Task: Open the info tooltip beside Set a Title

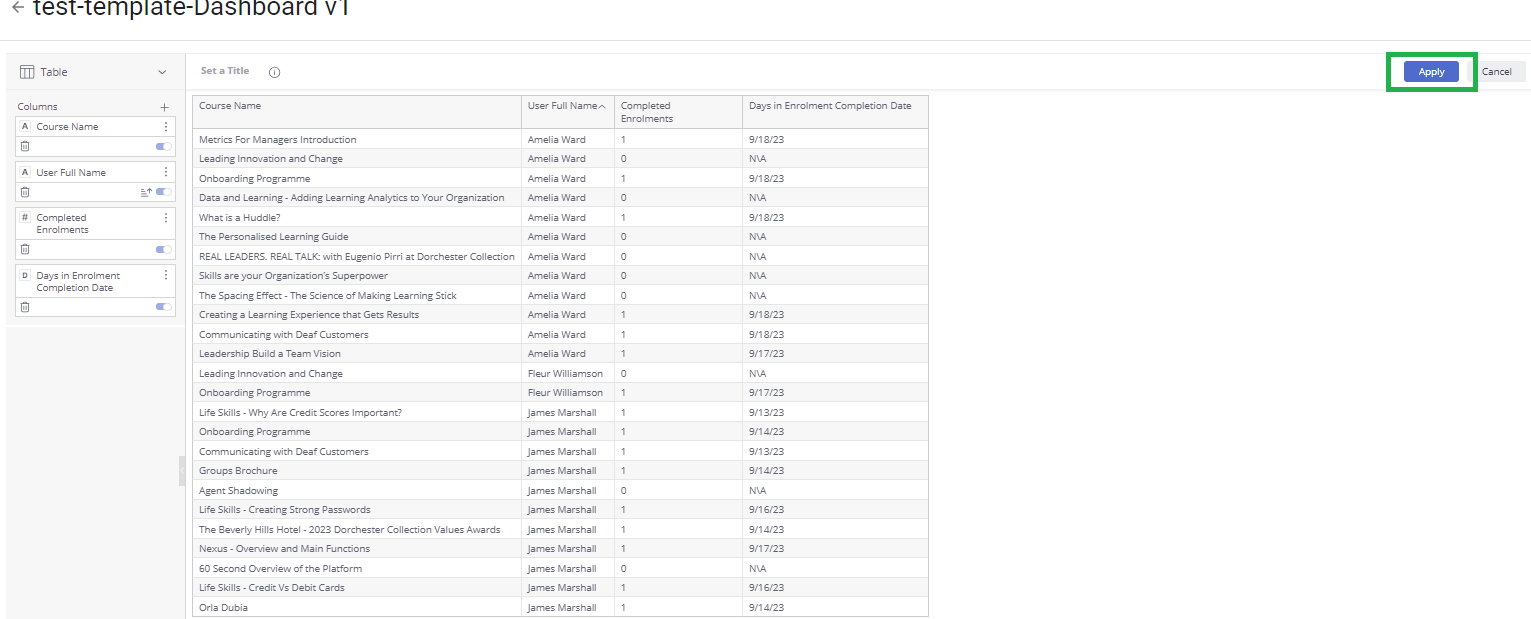Action: pyautogui.click(x=273, y=71)
